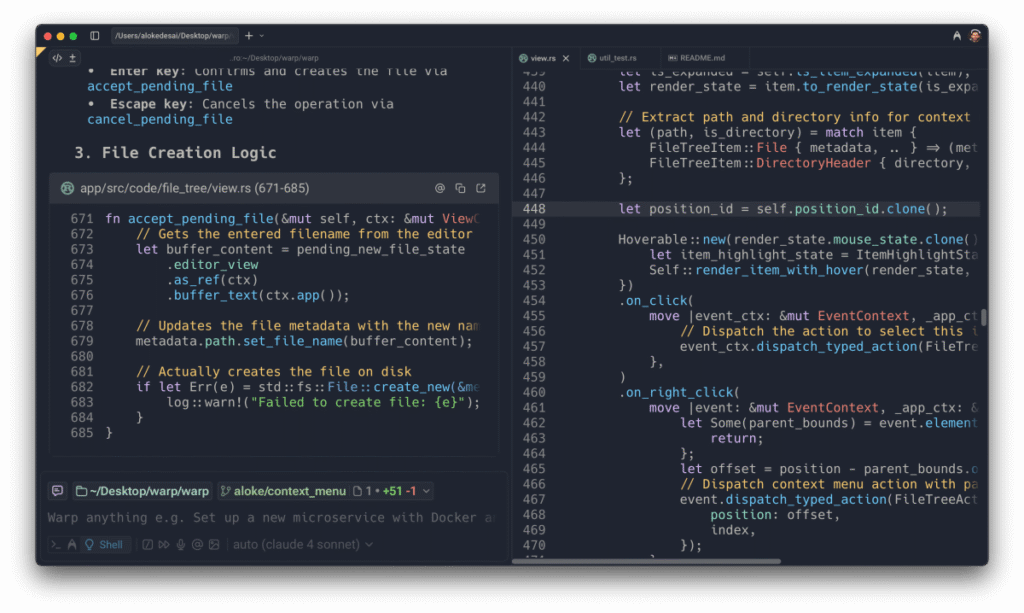This screenshot has width=1024, height=613.
Task: Click the @ mention icon in the input bar
Action: (x=197, y=544)
